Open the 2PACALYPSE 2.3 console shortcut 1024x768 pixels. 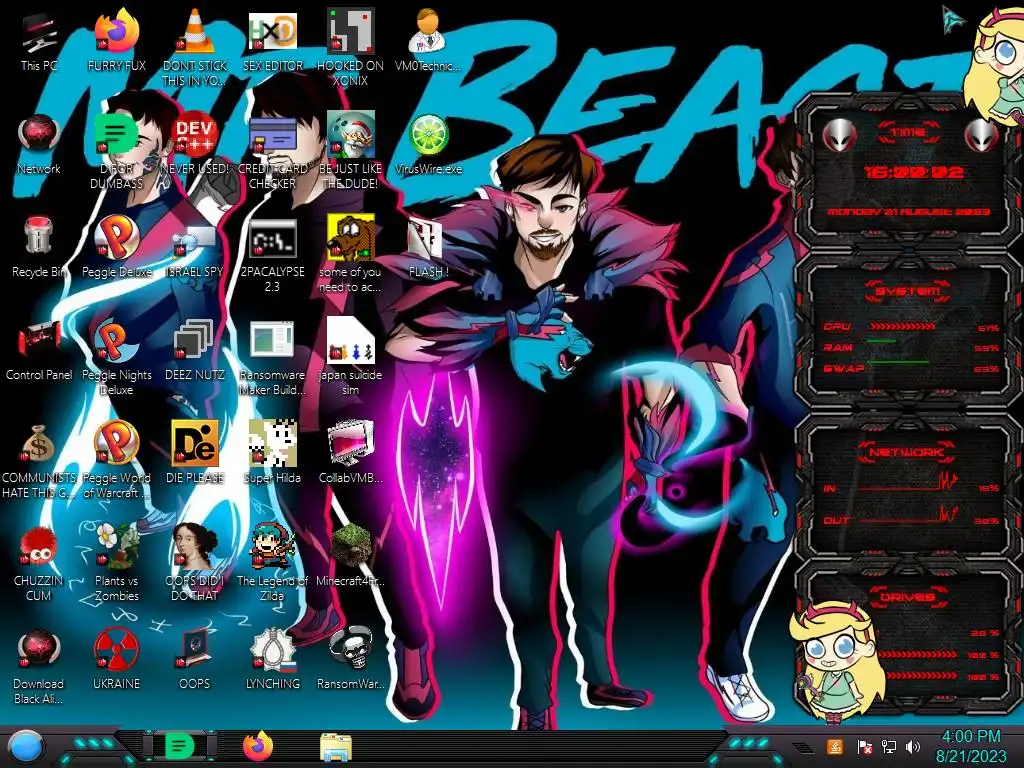[273, 255]
